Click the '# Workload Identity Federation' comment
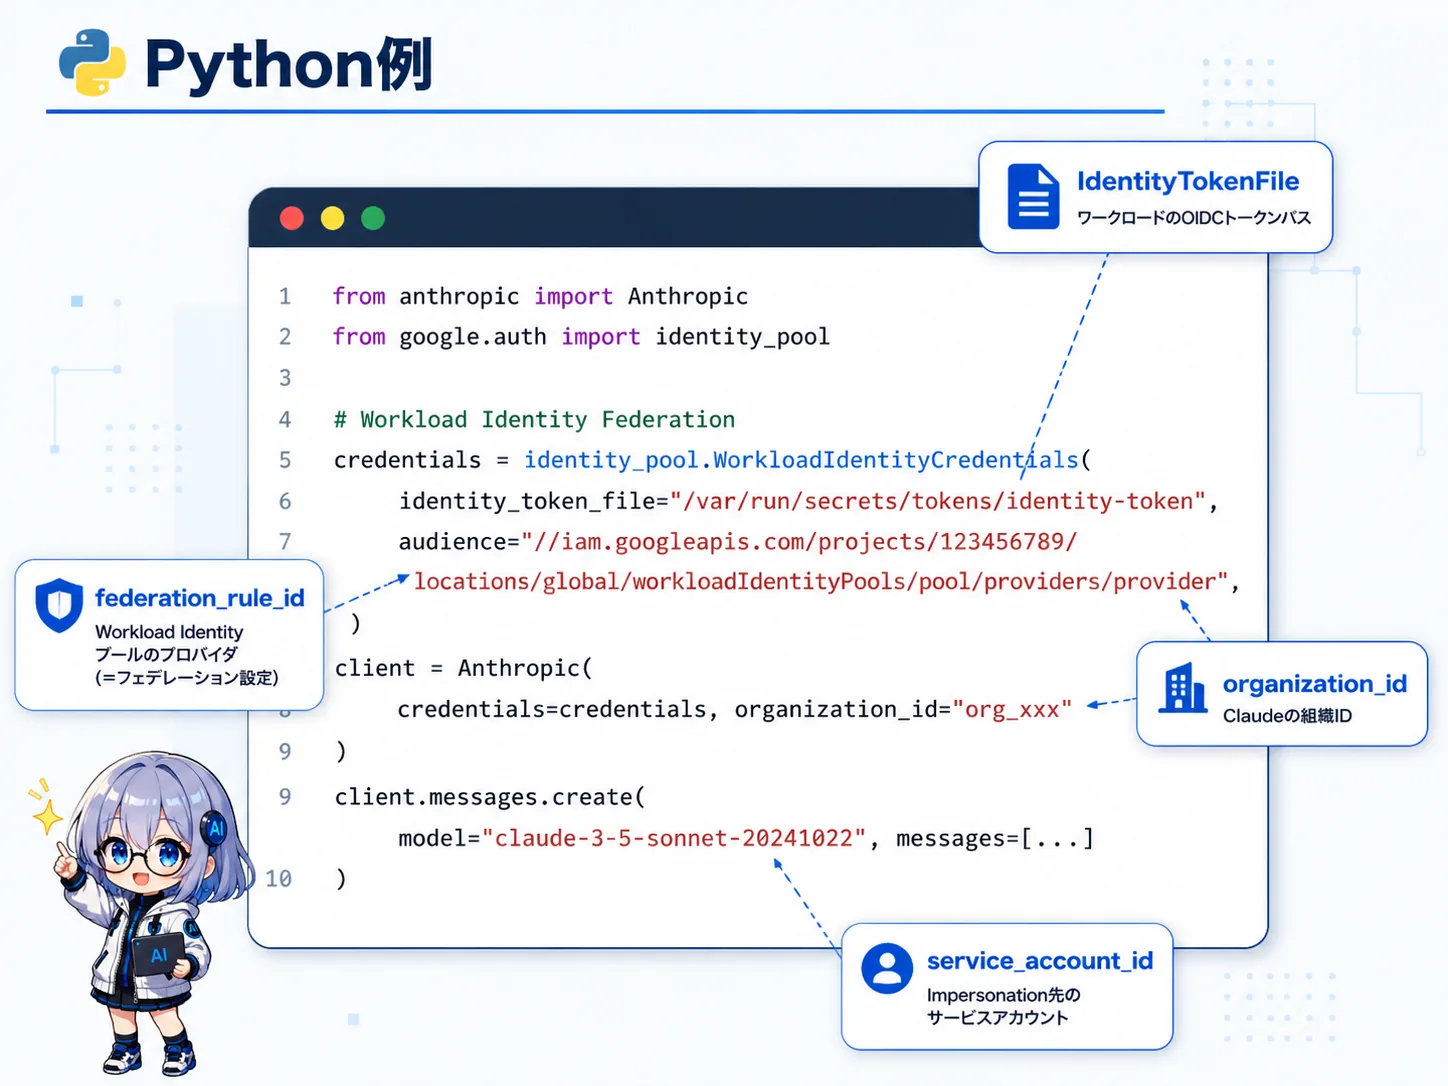1448x1086 pixels. pyautogui.click(x=534, y=419)
